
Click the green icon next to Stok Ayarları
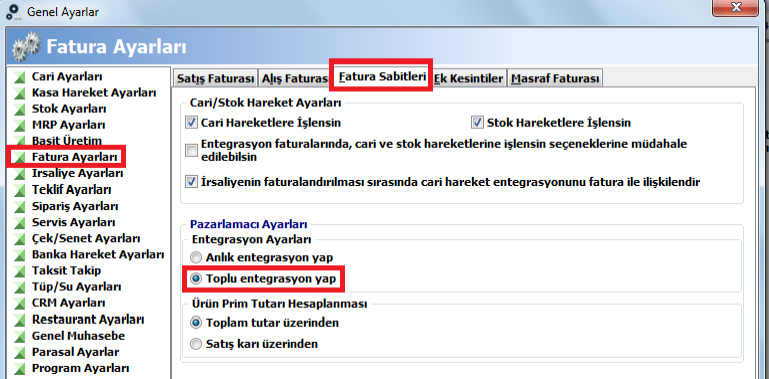(x=19, y=109)
